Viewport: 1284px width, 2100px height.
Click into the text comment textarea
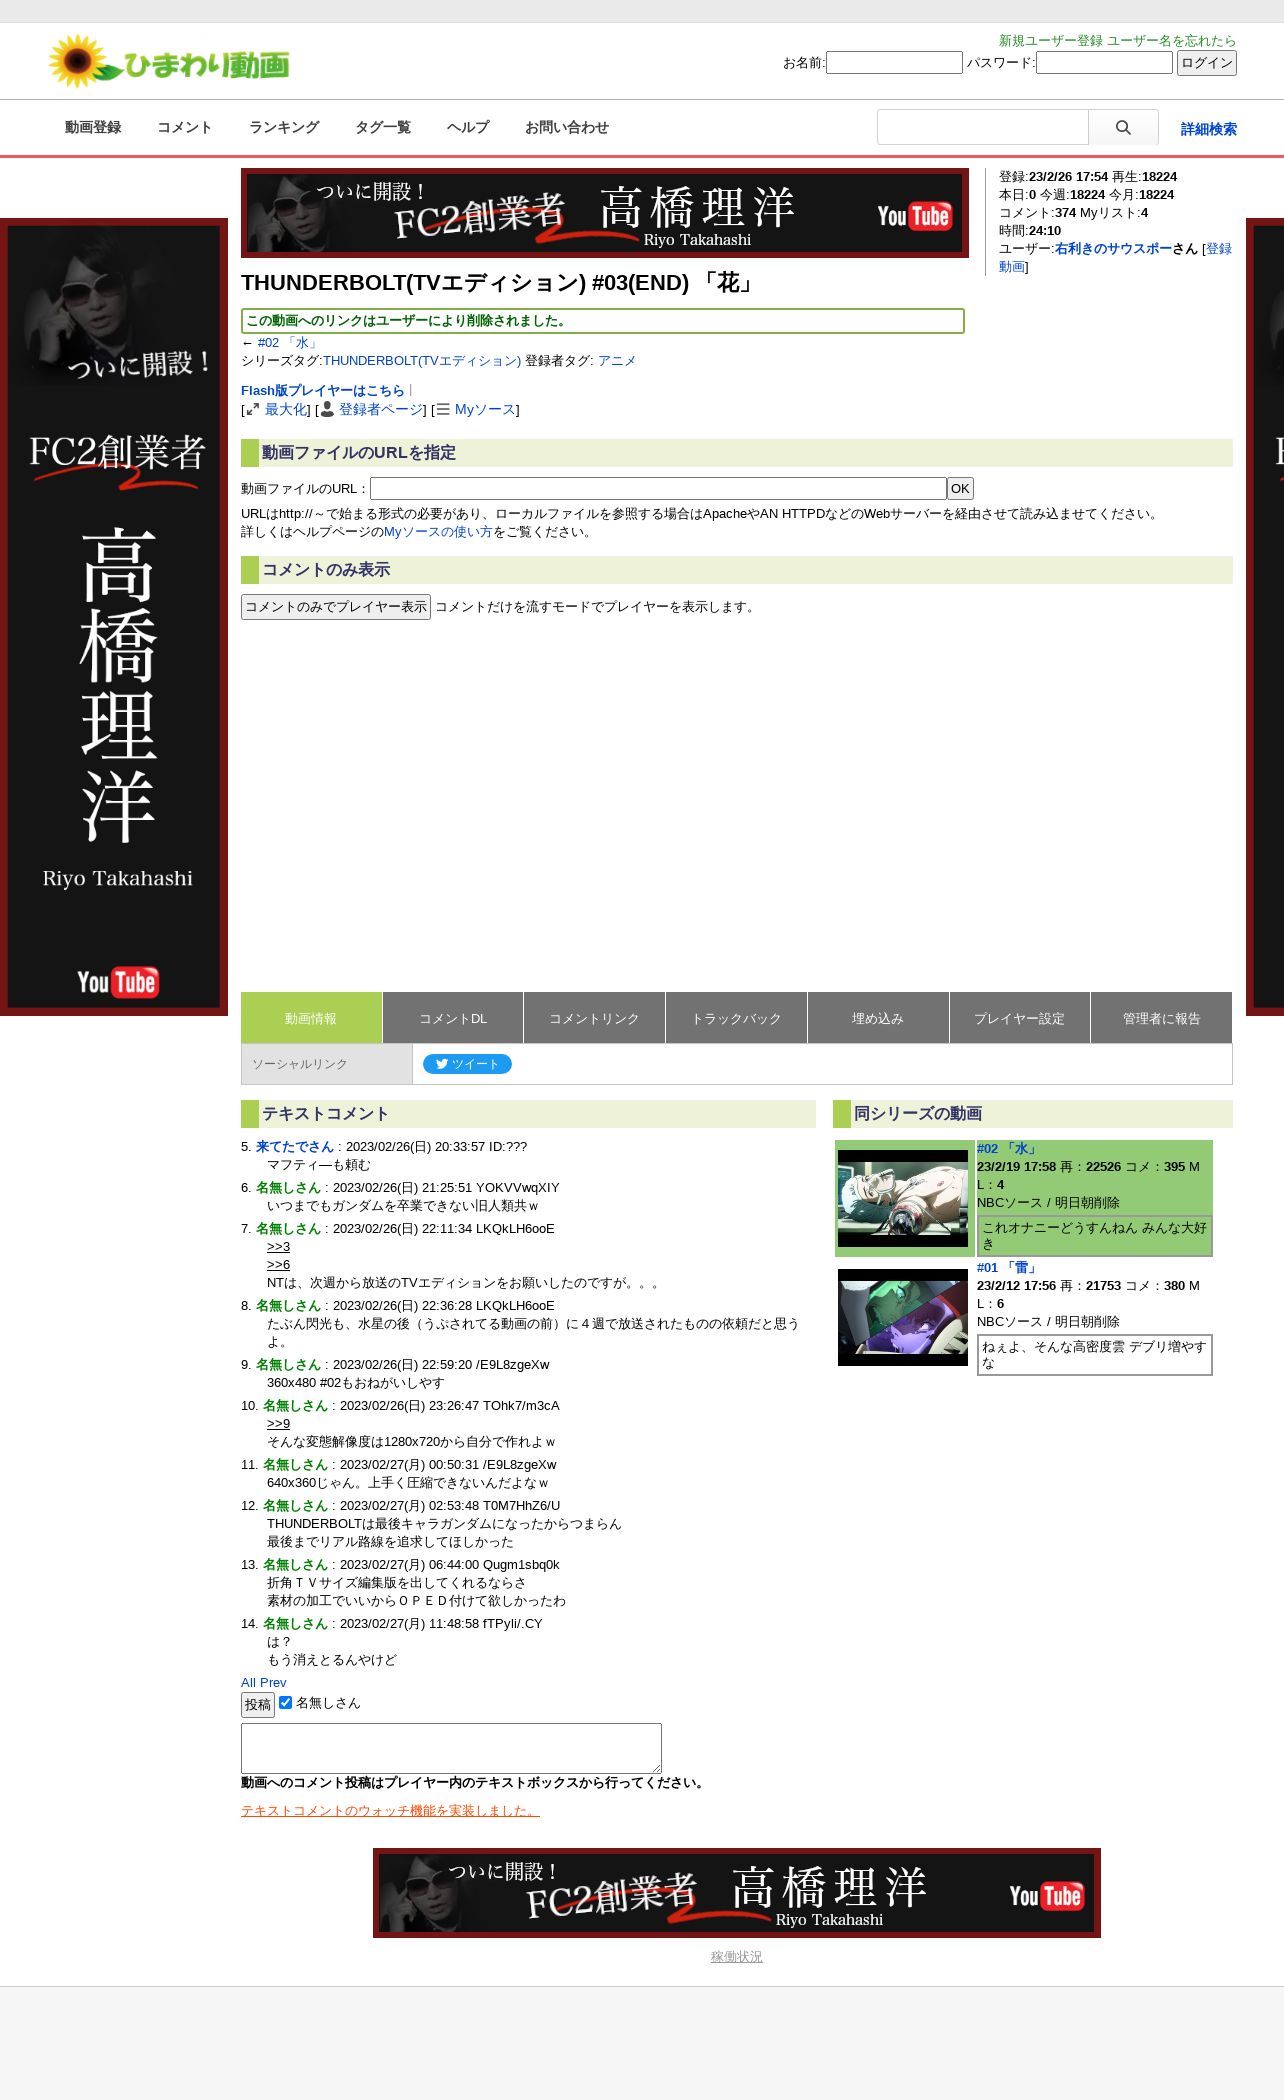(x=451, y=1748)
